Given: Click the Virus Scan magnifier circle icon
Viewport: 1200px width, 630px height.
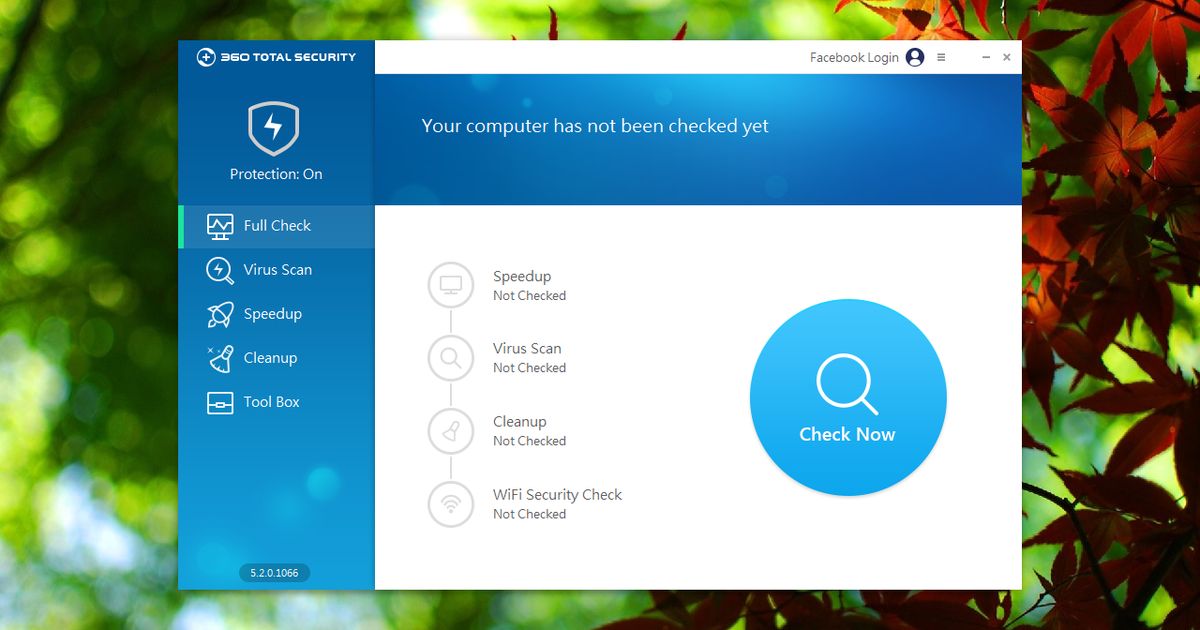Looking at the screenshot, I should 451,358.
